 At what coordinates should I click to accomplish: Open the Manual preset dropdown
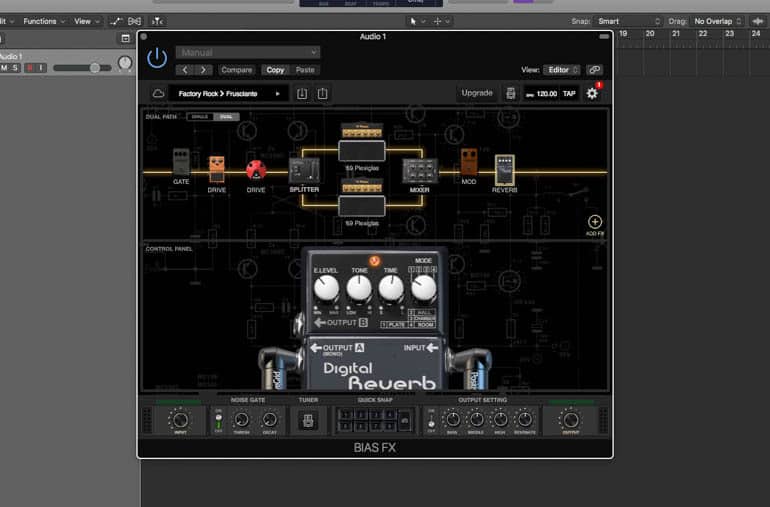(x=248, y=52)
